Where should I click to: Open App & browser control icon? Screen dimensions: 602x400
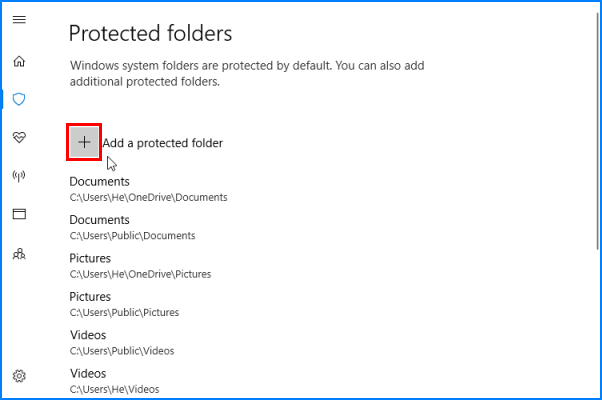pyautogui.click(x=19, y=214)
